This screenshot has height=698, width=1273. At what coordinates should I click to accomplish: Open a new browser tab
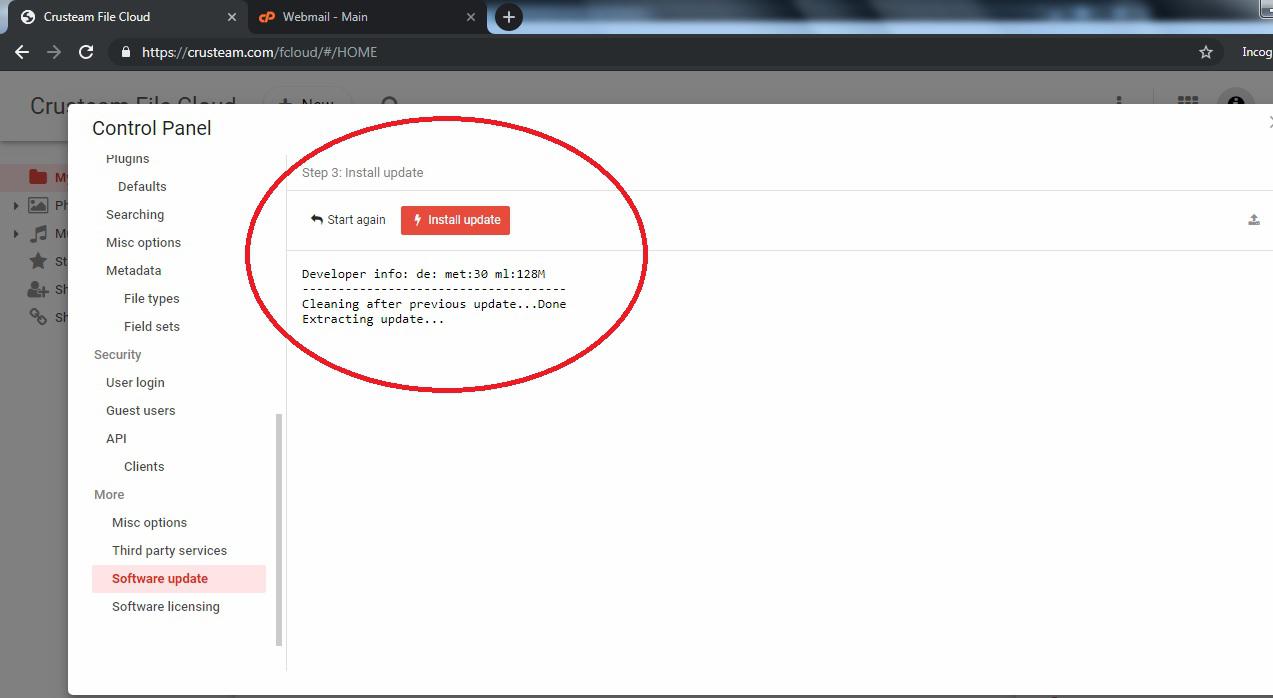(x=509, y=17)
